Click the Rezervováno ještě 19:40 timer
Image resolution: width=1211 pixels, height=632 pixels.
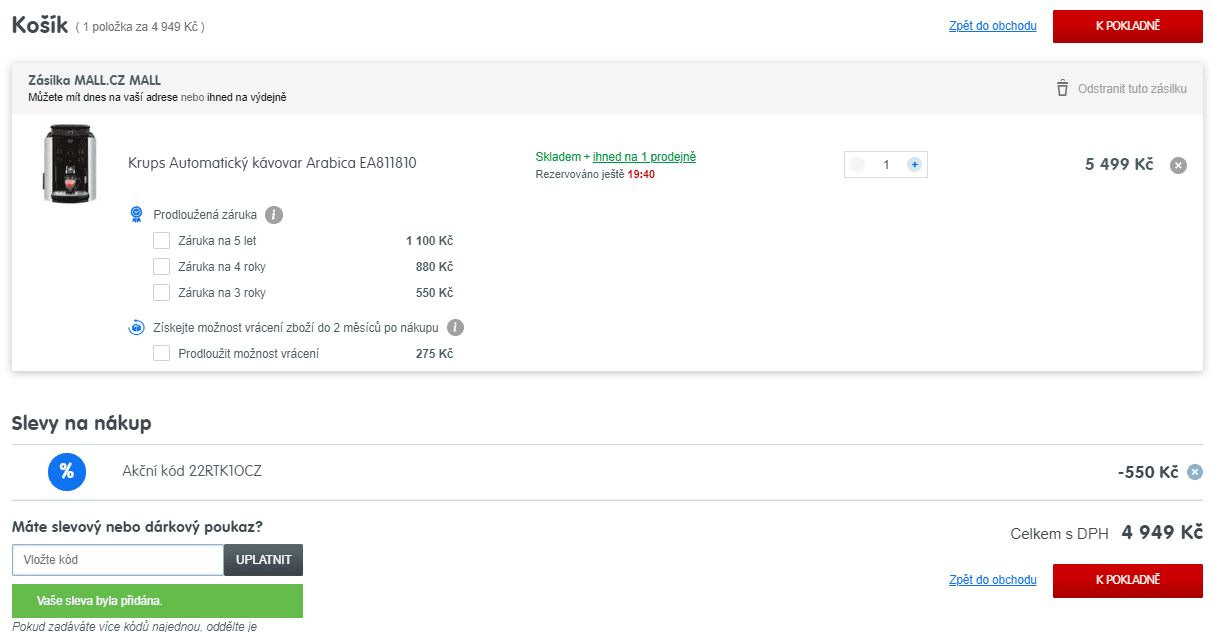click(x=595, y=174)
